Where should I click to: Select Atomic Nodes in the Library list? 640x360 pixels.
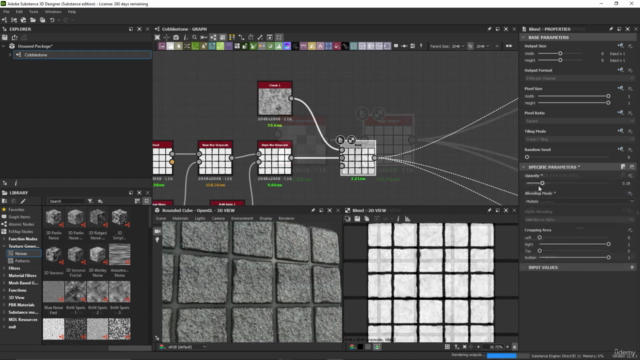(x=21, y=224)
